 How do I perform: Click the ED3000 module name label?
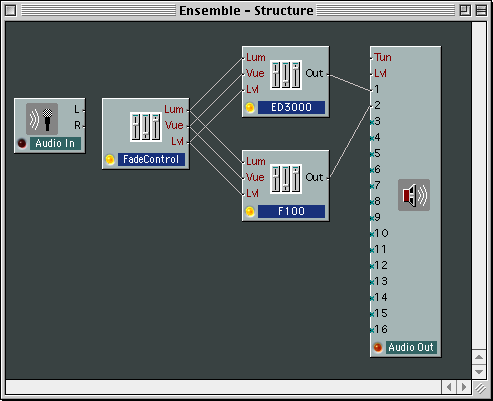(x=291, y=107)
